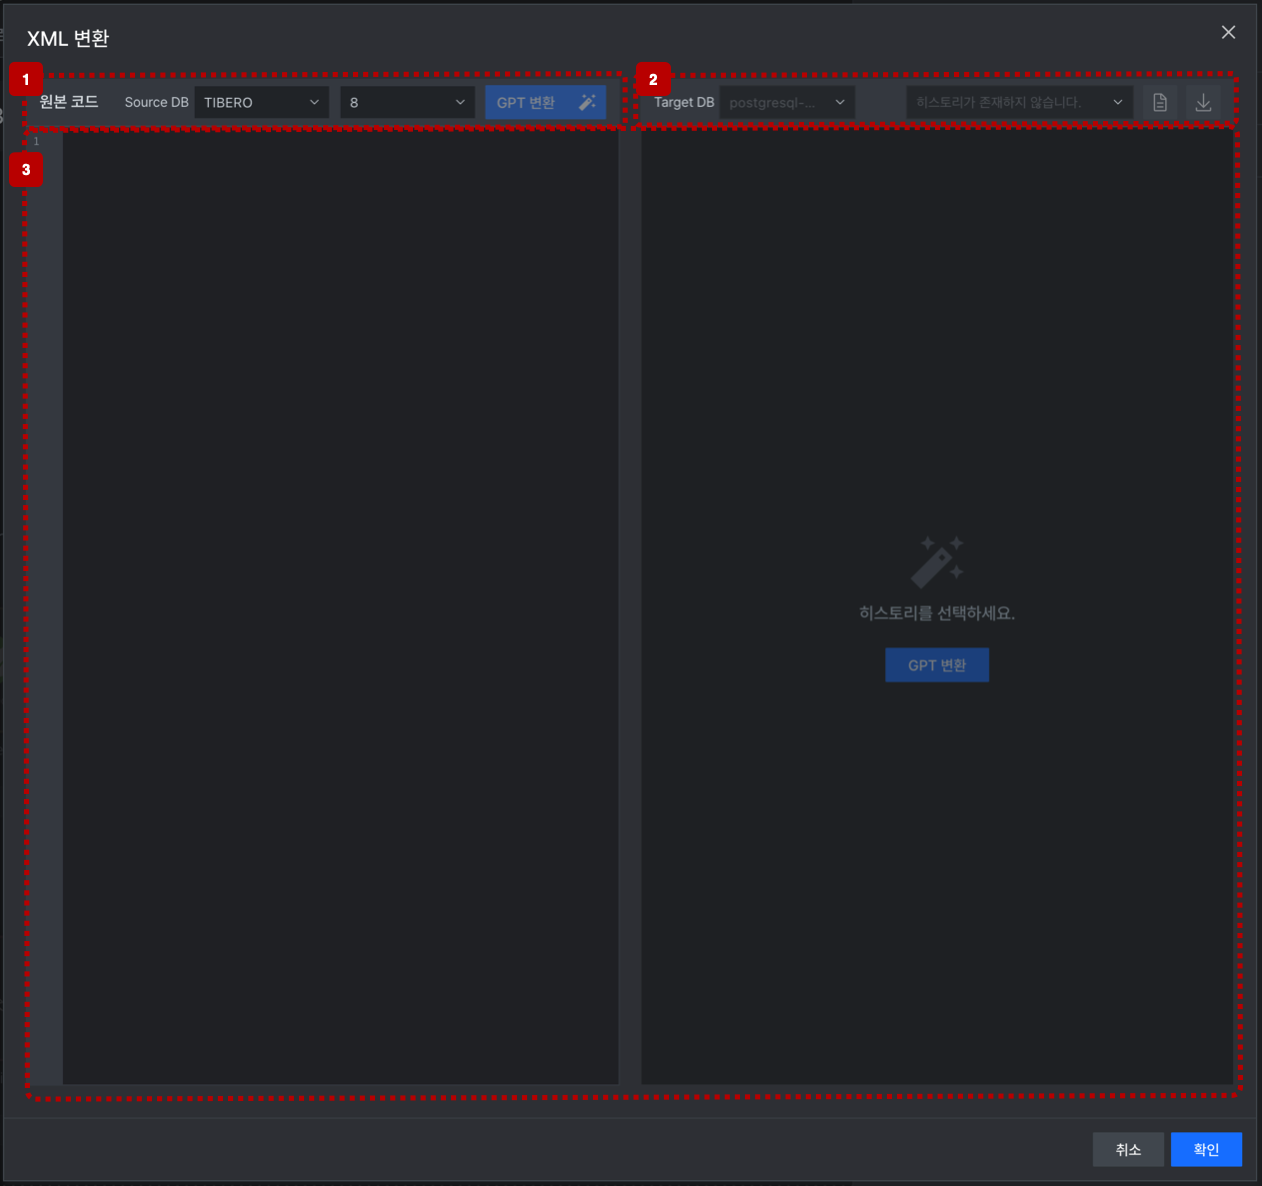Click the document icon in the target toolbar
The width and height of the screenshot is (1262, 1186).
(1160, 102)
